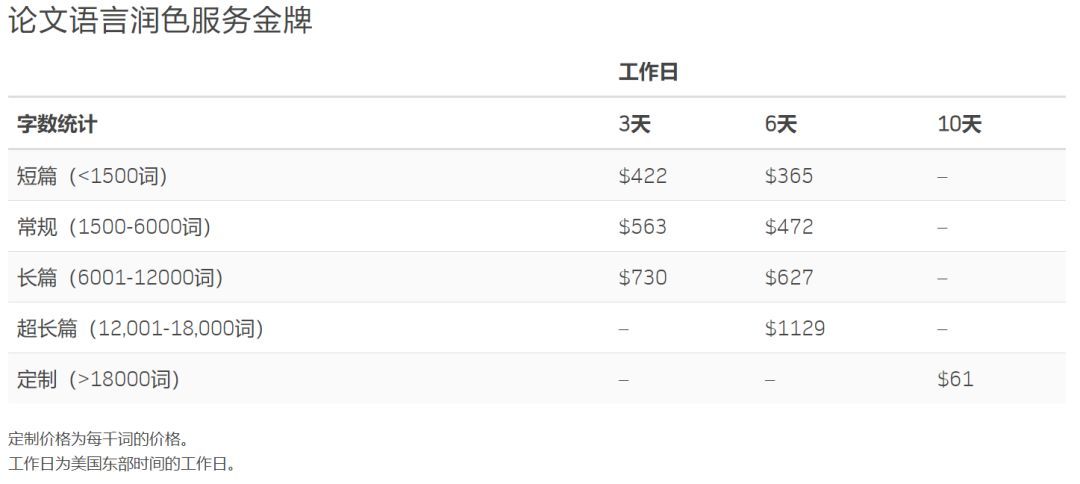The width and height of the screenshot is (1080, 484).
Task: Click the $61 price cell
Action: pos(955,379)
